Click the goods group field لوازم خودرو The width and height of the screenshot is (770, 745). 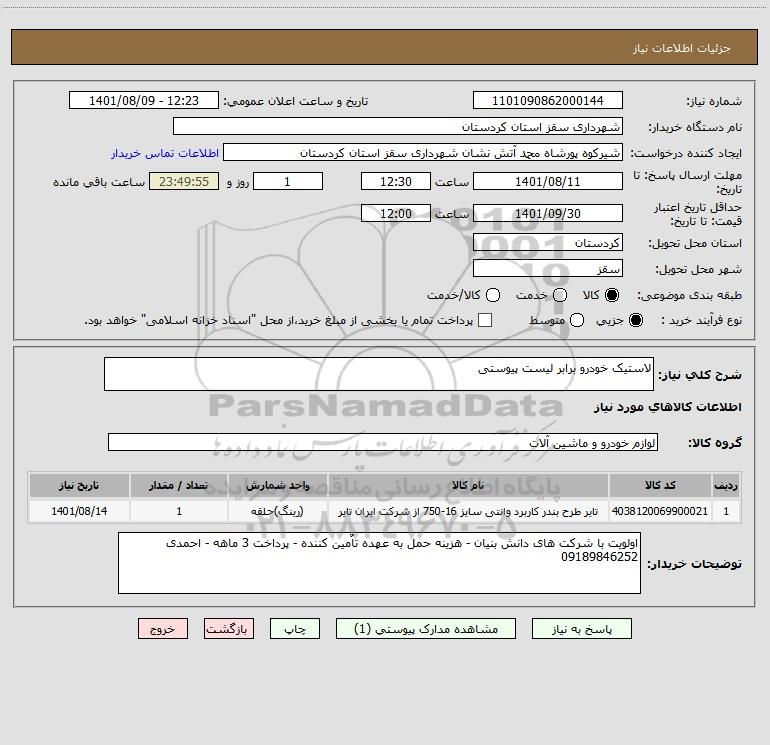(x=383, y=442)
